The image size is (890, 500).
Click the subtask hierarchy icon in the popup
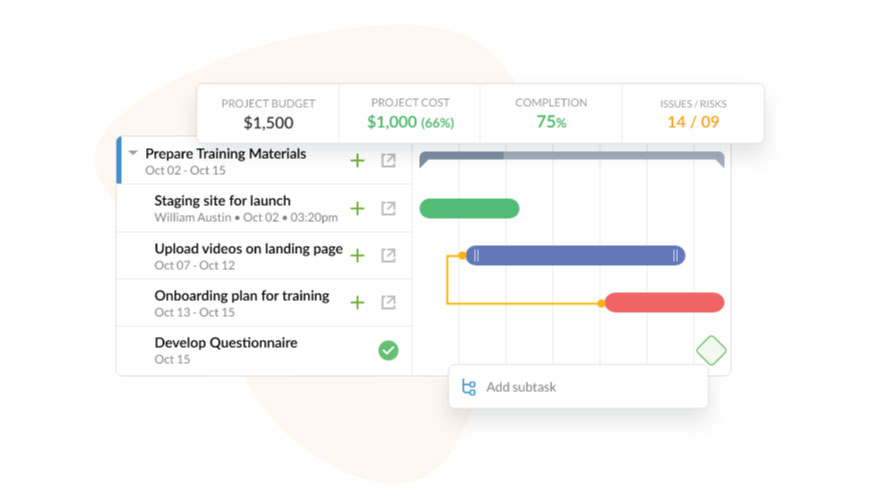tap(469, 387)
